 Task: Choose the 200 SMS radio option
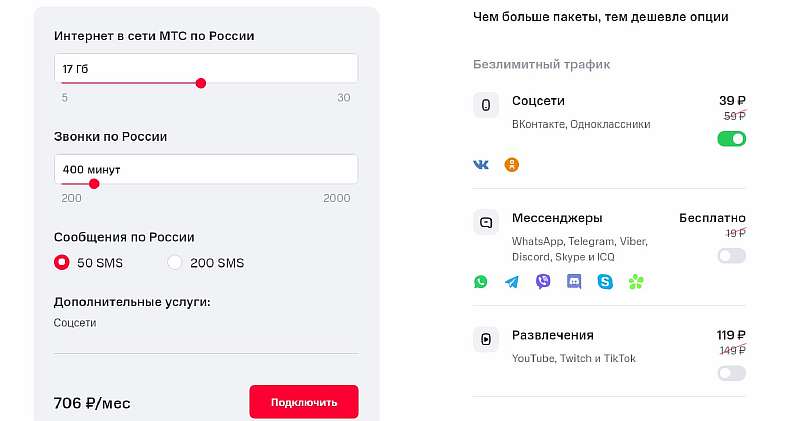point(175,263)
